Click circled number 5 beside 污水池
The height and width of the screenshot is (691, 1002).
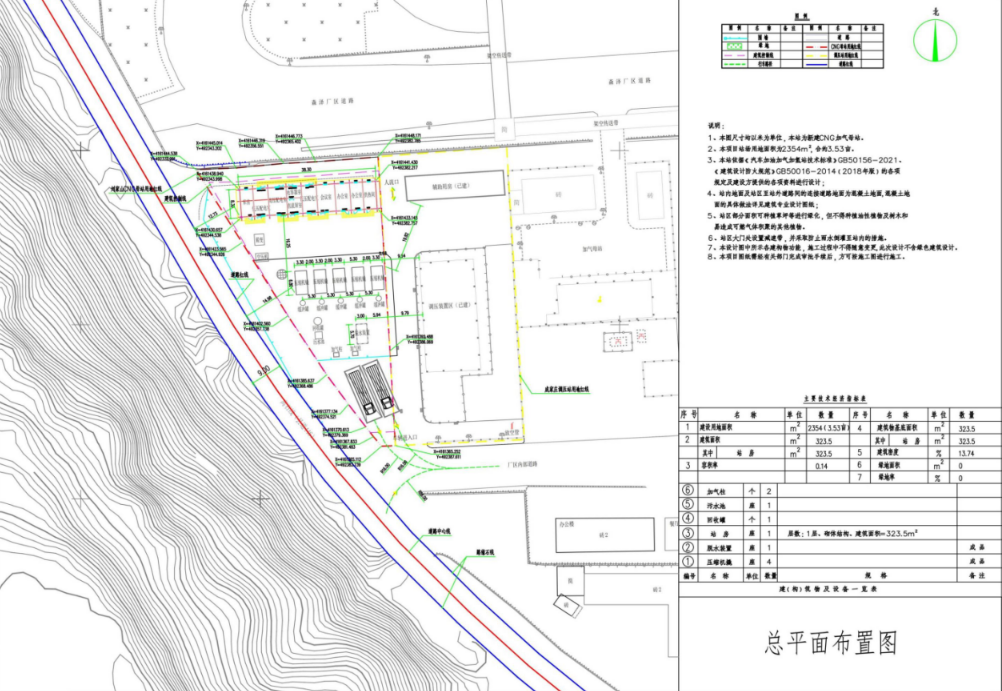pos(687,506)
